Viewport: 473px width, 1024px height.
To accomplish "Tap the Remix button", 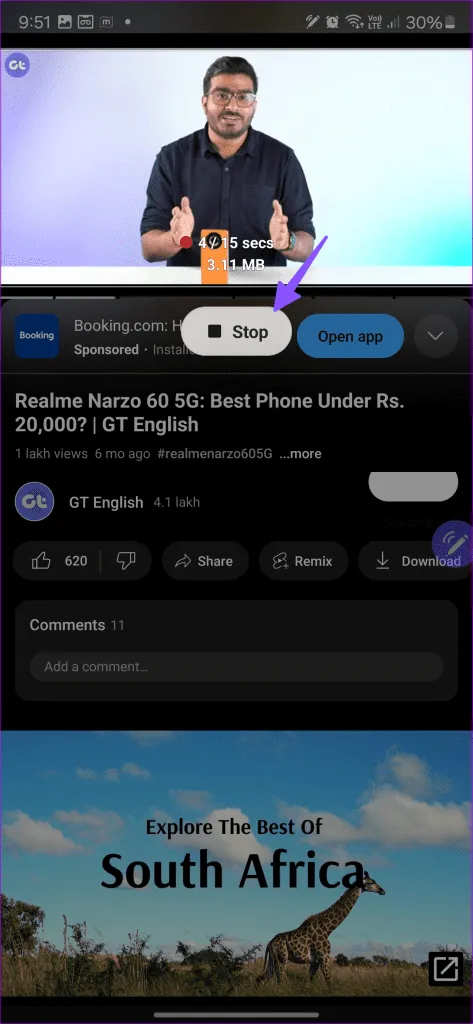I will 304,561.
